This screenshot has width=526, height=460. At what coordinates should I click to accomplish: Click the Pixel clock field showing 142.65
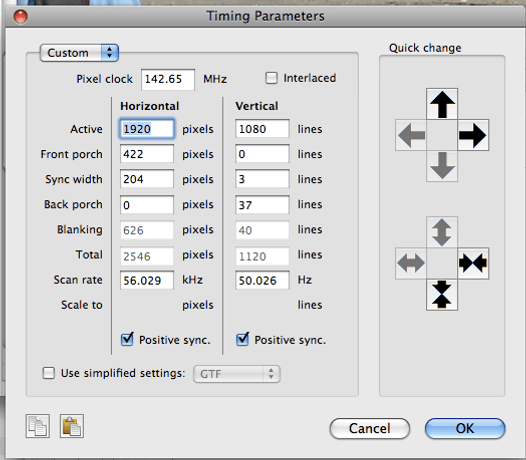[x=168, y=80]
